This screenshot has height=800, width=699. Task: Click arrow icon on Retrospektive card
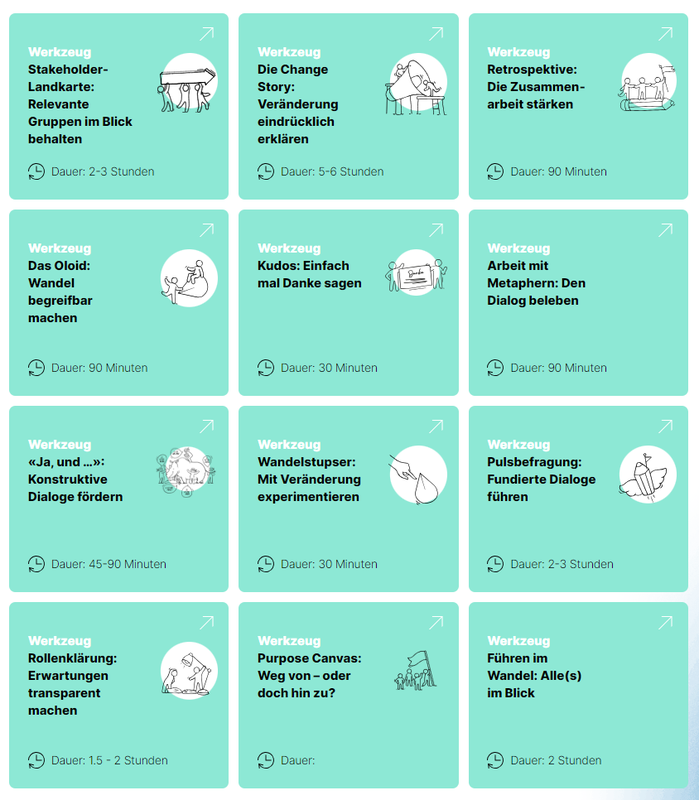(x=666, y=34)
